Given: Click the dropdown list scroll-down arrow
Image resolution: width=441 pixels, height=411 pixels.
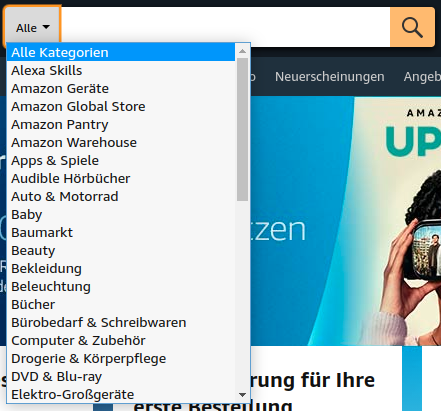Looking at the screenshot, I should (x=242, y=395).
